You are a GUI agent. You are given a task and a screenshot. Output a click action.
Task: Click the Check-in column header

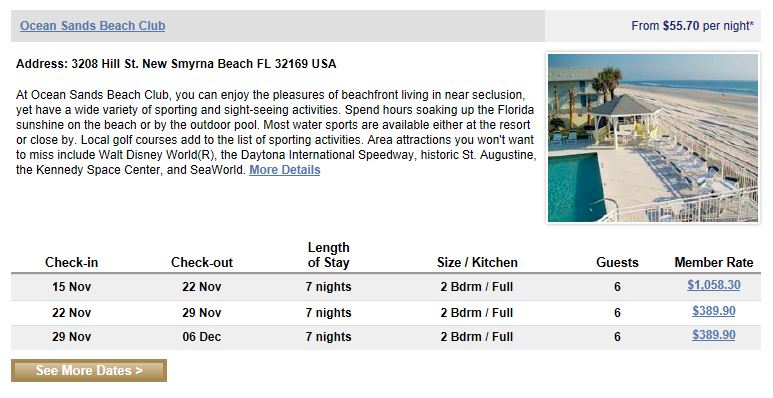click(x=71, y=262)
